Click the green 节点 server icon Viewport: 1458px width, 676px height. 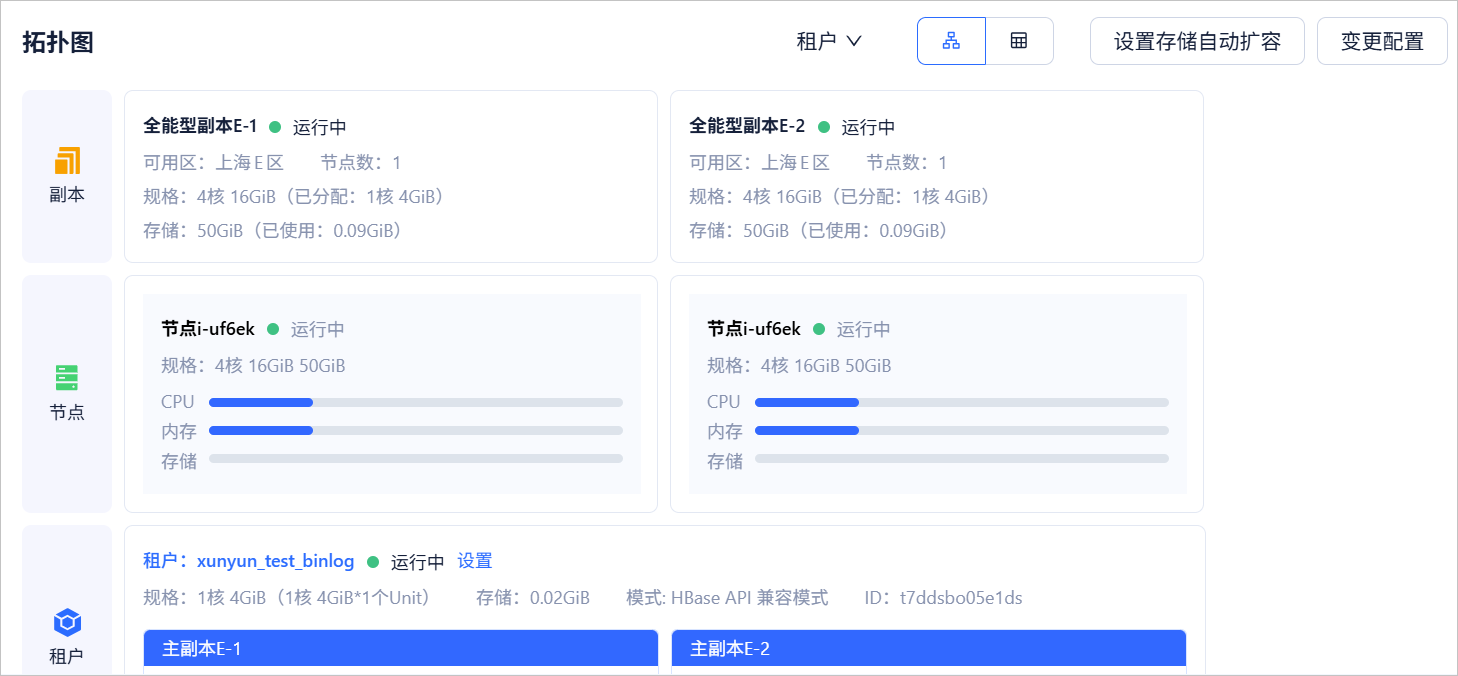(x=67, y=378)
